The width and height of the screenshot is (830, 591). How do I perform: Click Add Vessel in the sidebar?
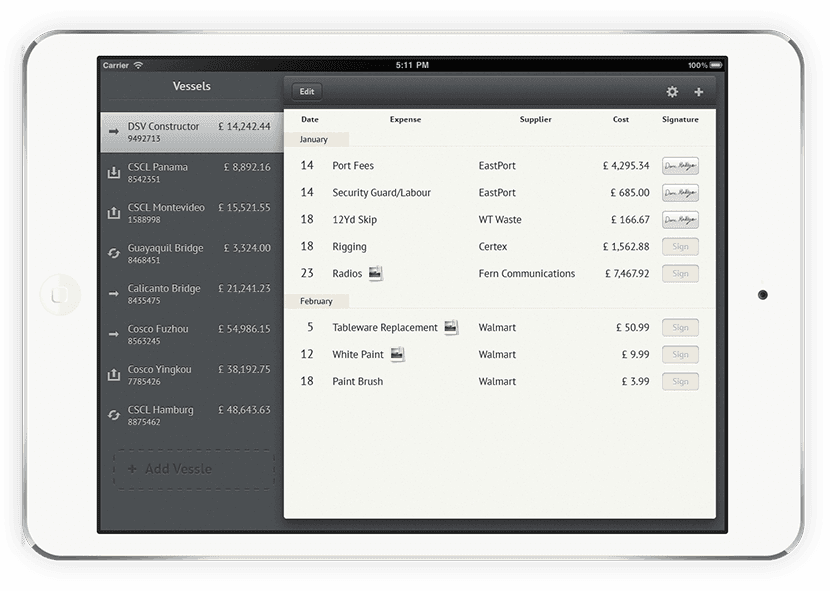(x=192, y=469)
